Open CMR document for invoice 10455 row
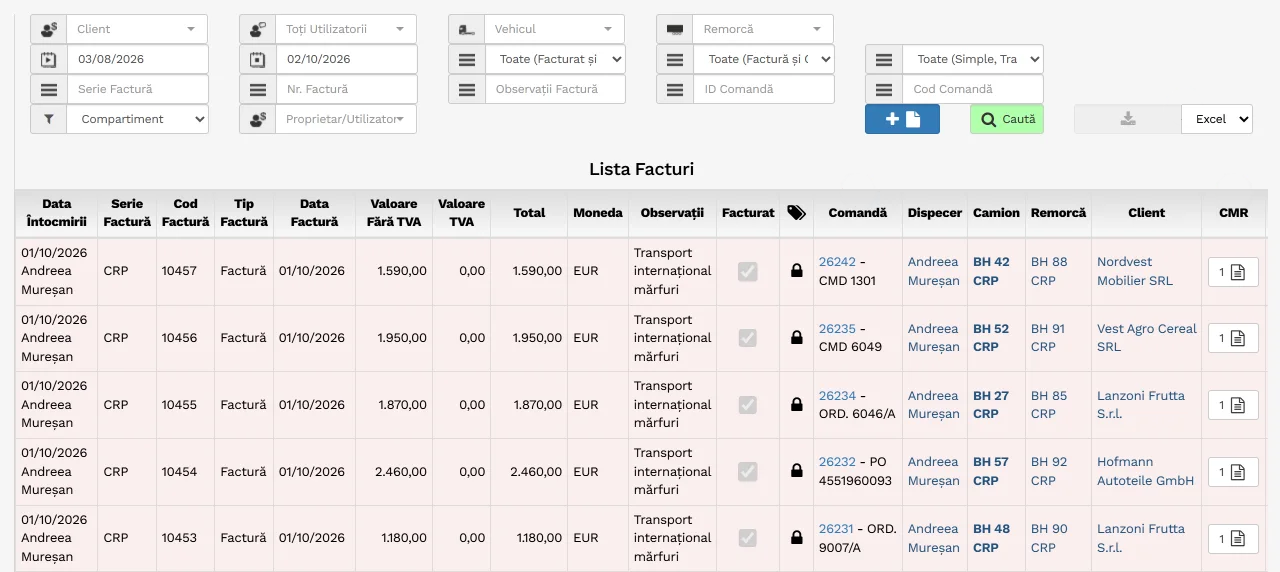Screen dimensions: 1280x572 (x=1233, y=405)
